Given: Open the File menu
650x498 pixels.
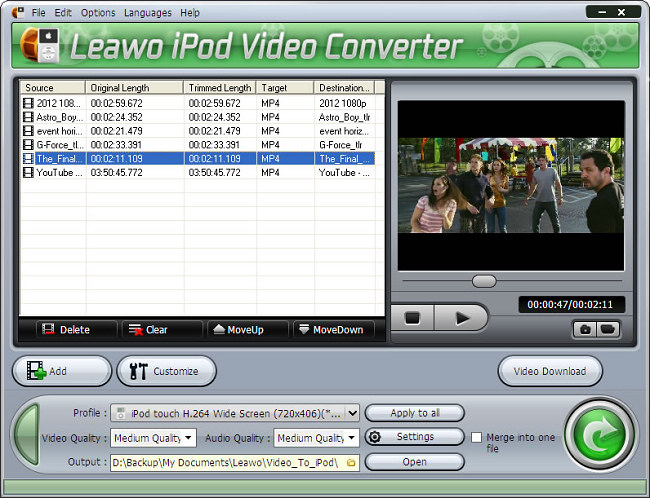Looking at the screenshot, I should (x=39, y=13).
